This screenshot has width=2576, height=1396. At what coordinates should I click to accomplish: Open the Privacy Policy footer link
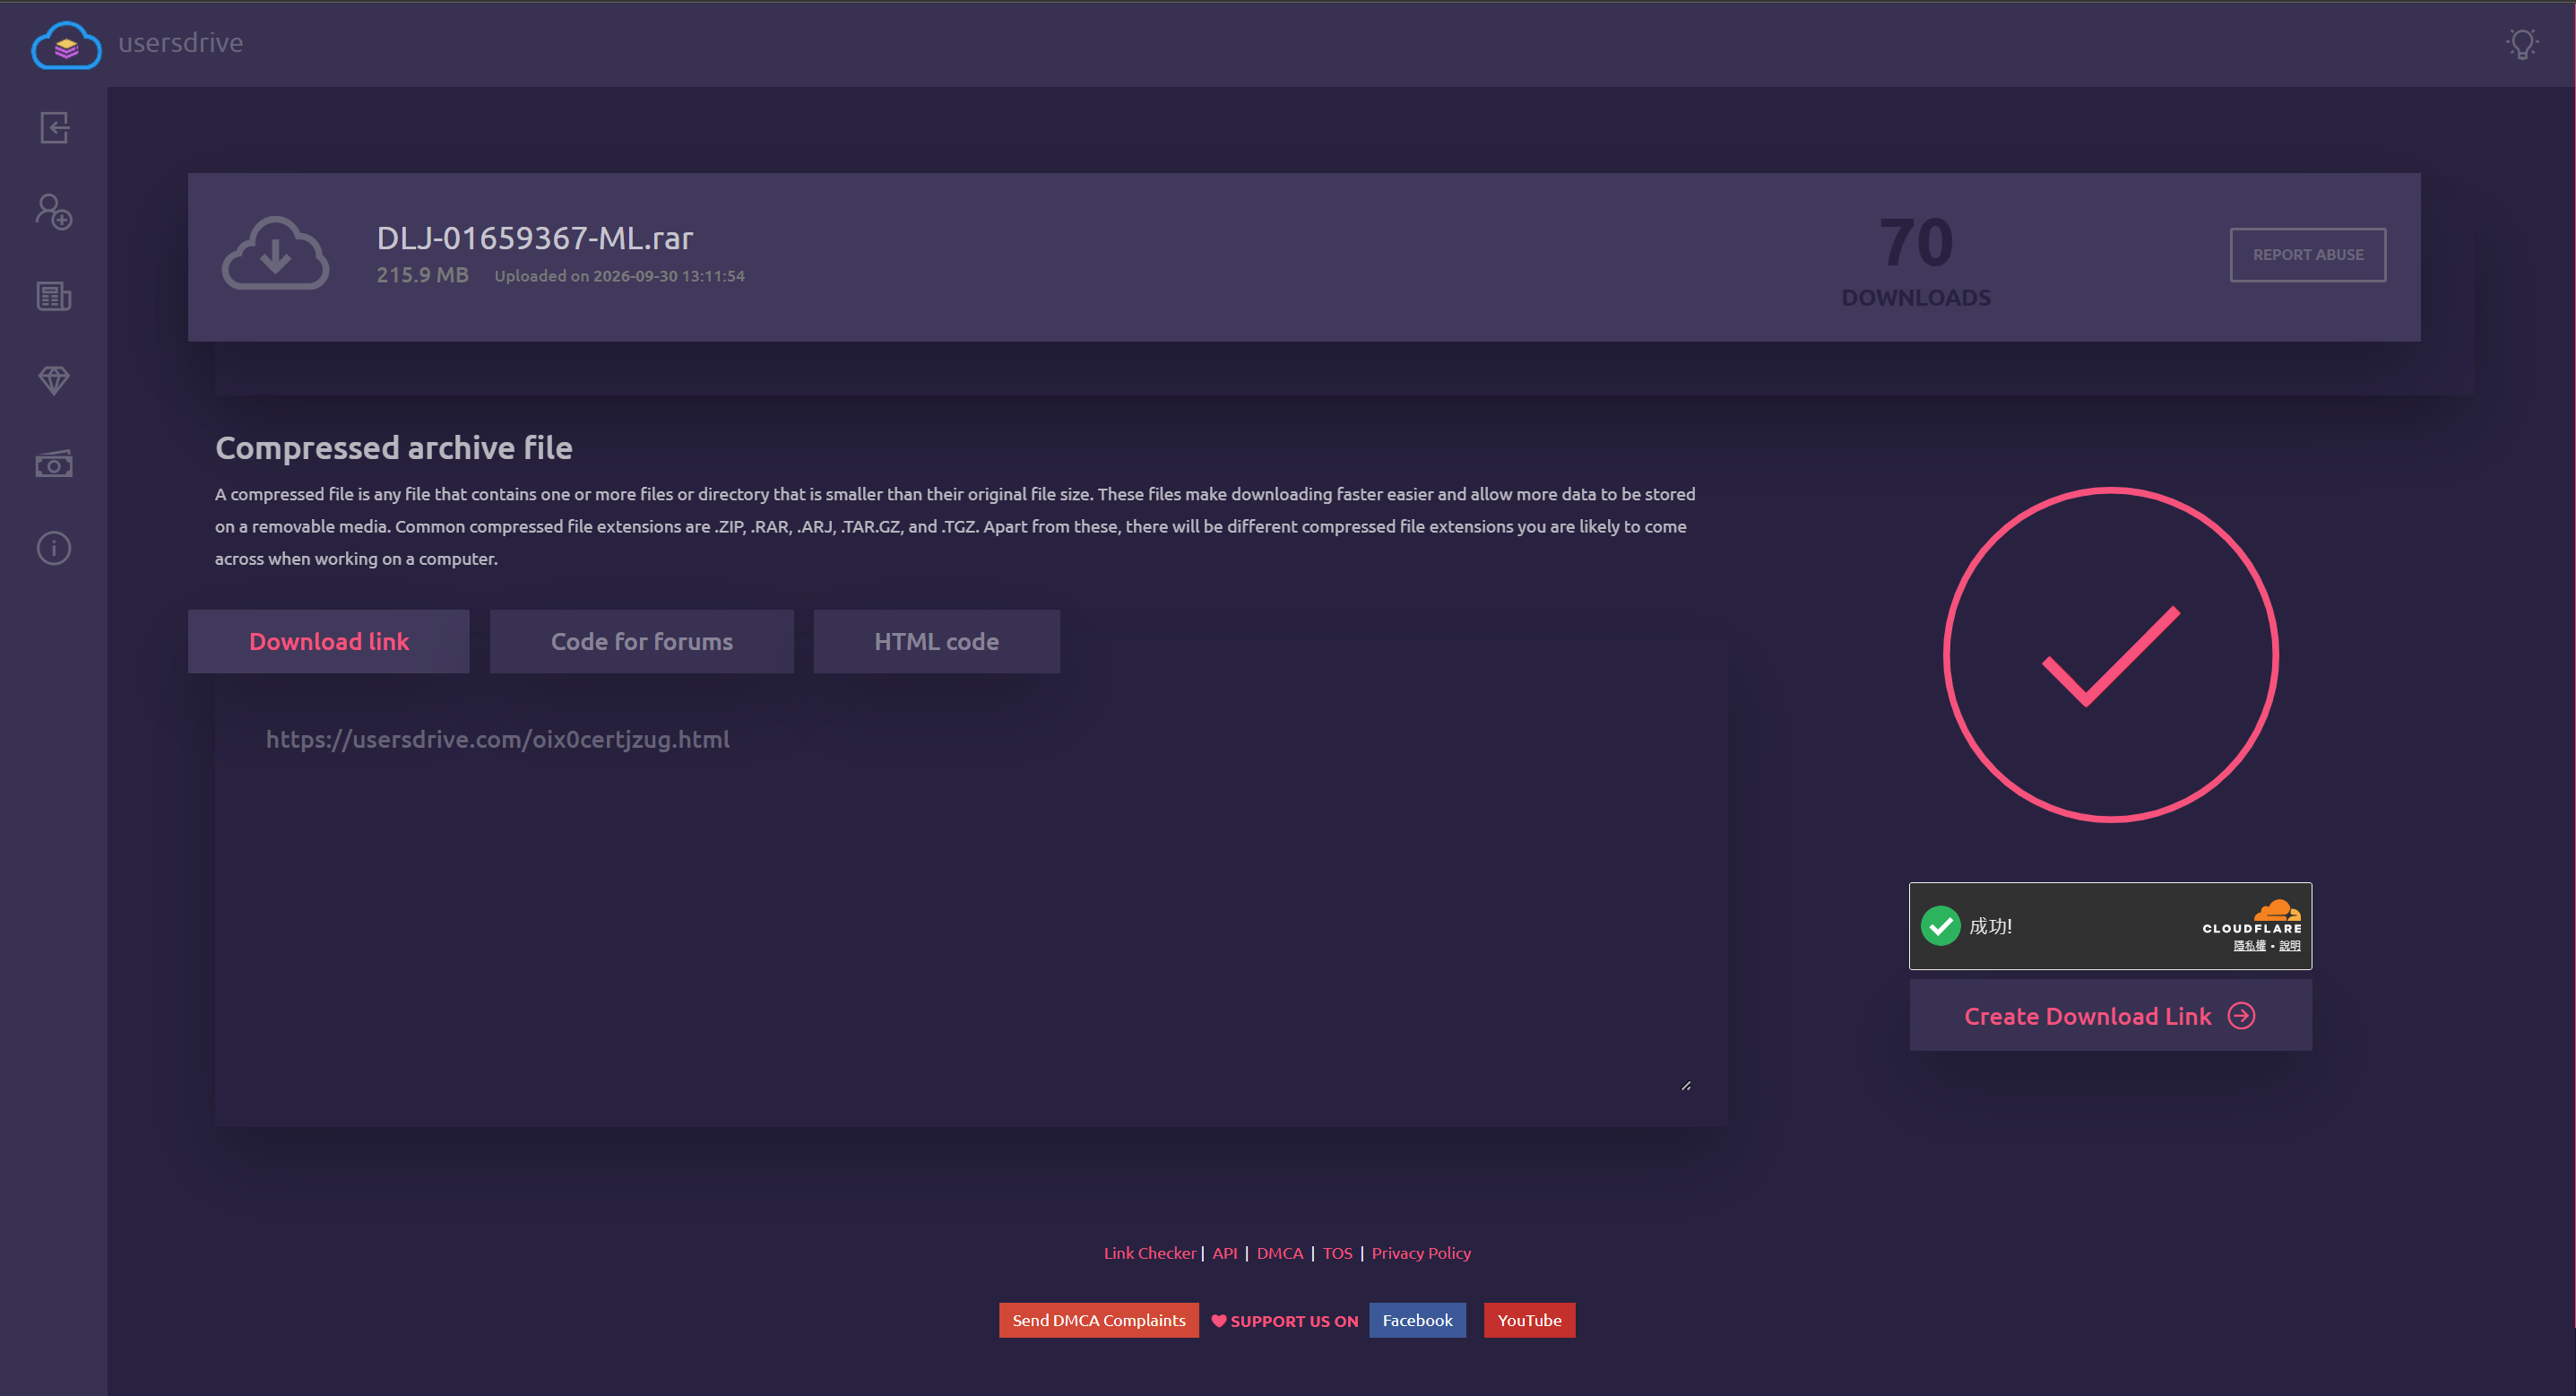point(1421,1253)
